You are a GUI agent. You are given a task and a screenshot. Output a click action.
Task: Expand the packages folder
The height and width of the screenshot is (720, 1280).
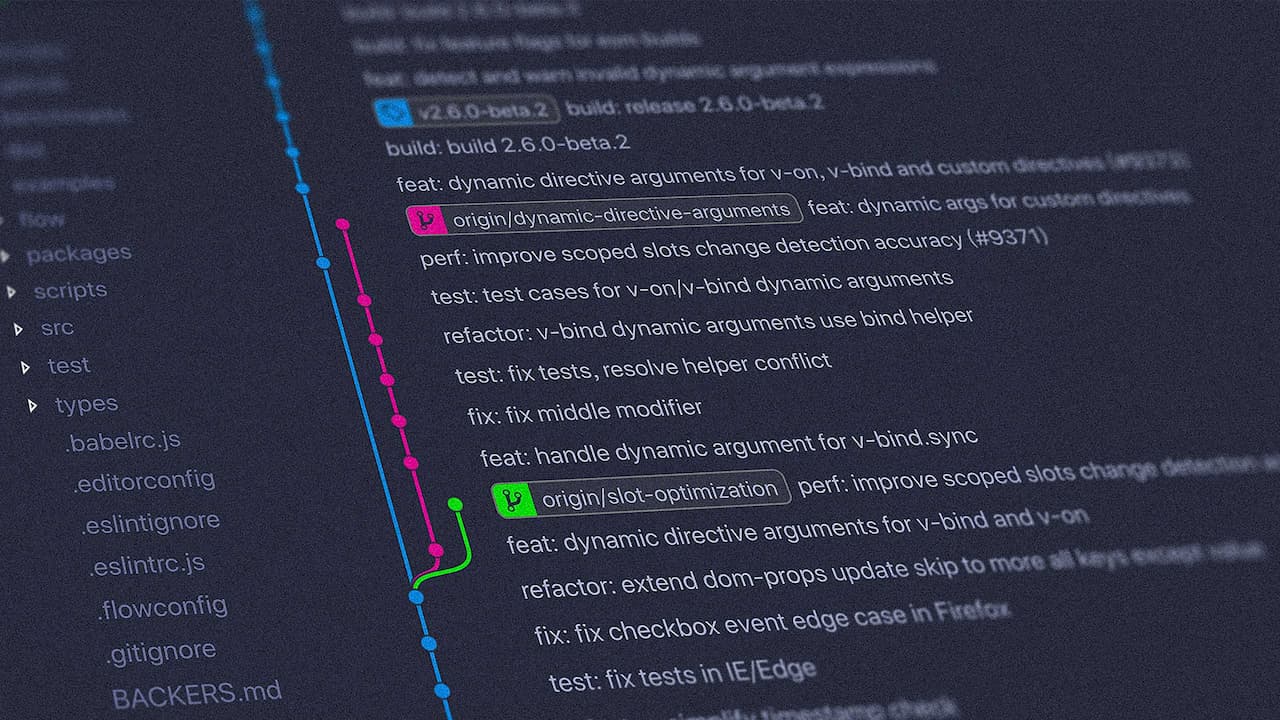[x=78, y=253]
